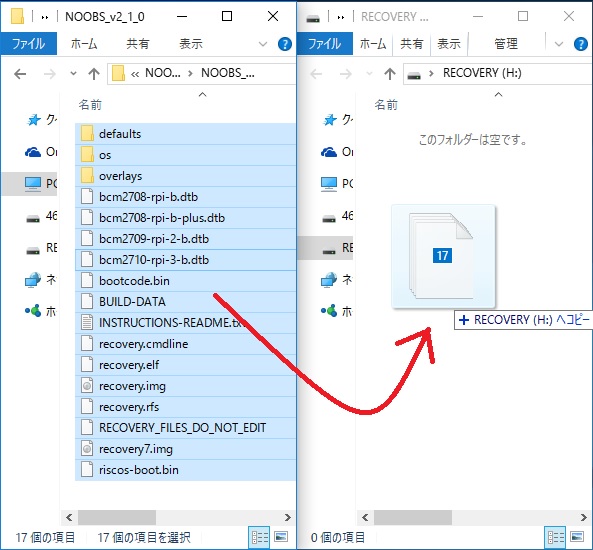
Task: Click the INSTRUCTIONS-README.txt file icon
Action: pos(87,323)
